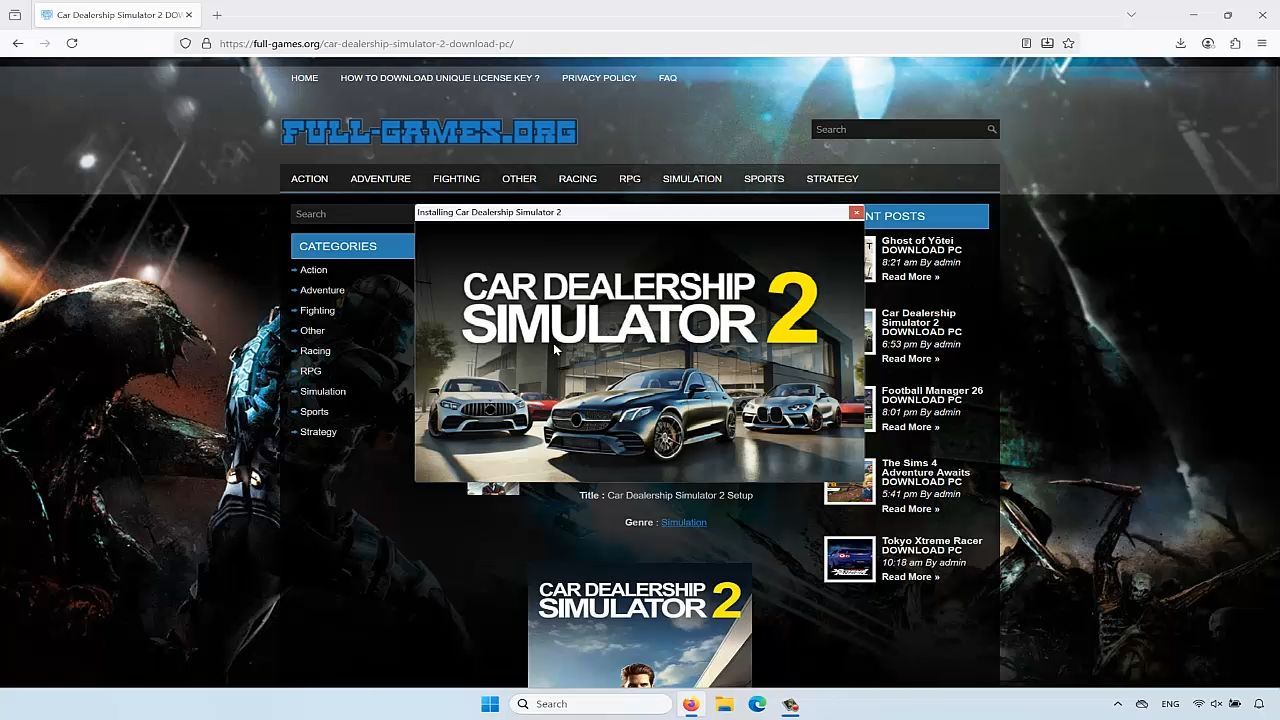Select the ADVENTURE nav category
The width and height of the screenshot is (1280, 720).
[380, 179]
